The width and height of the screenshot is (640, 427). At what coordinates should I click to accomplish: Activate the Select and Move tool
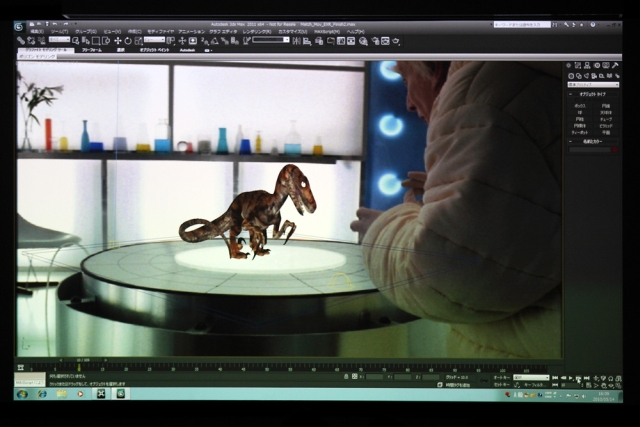pos(118,40)
